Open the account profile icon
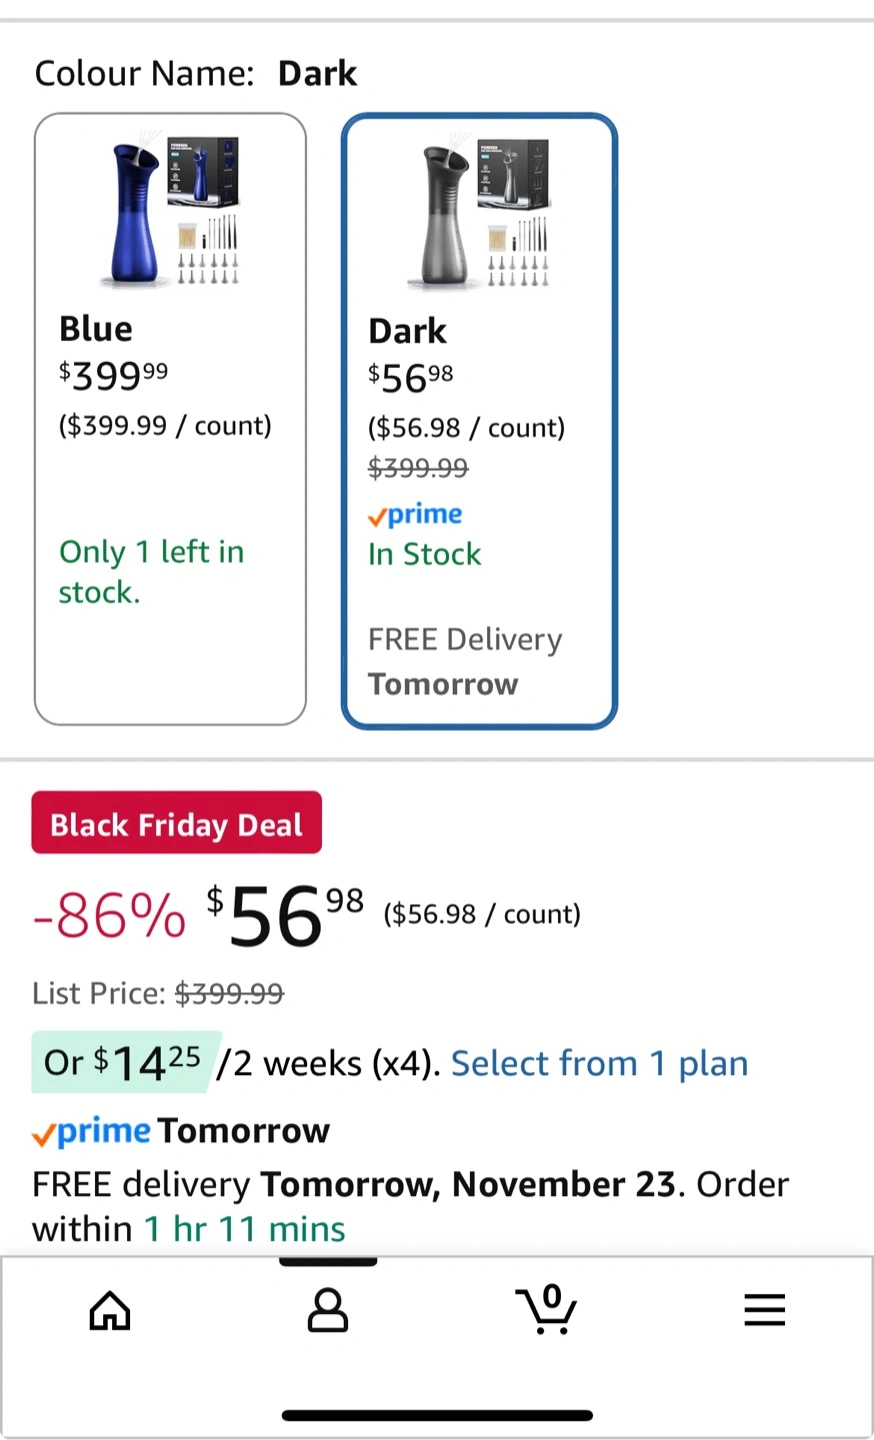Viewport: 874px width, 1440px height. click(327, 1310)
